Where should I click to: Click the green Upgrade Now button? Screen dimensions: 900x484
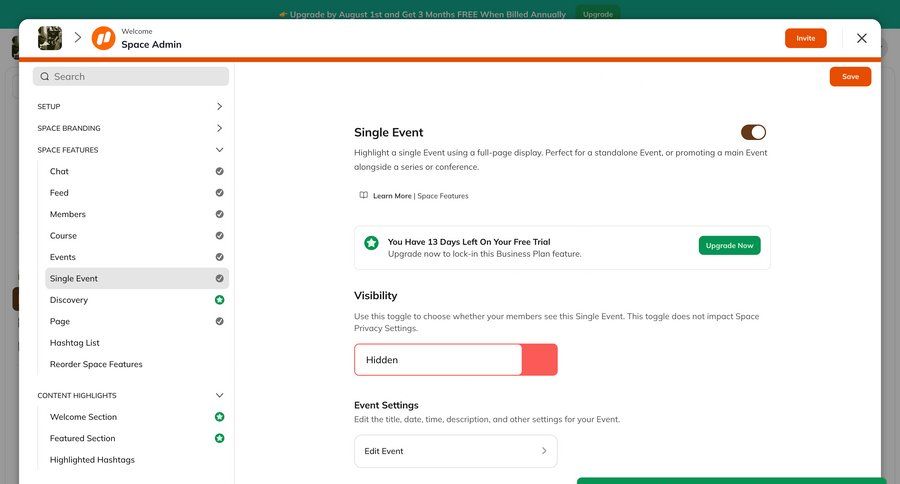[x=729, y=245]
